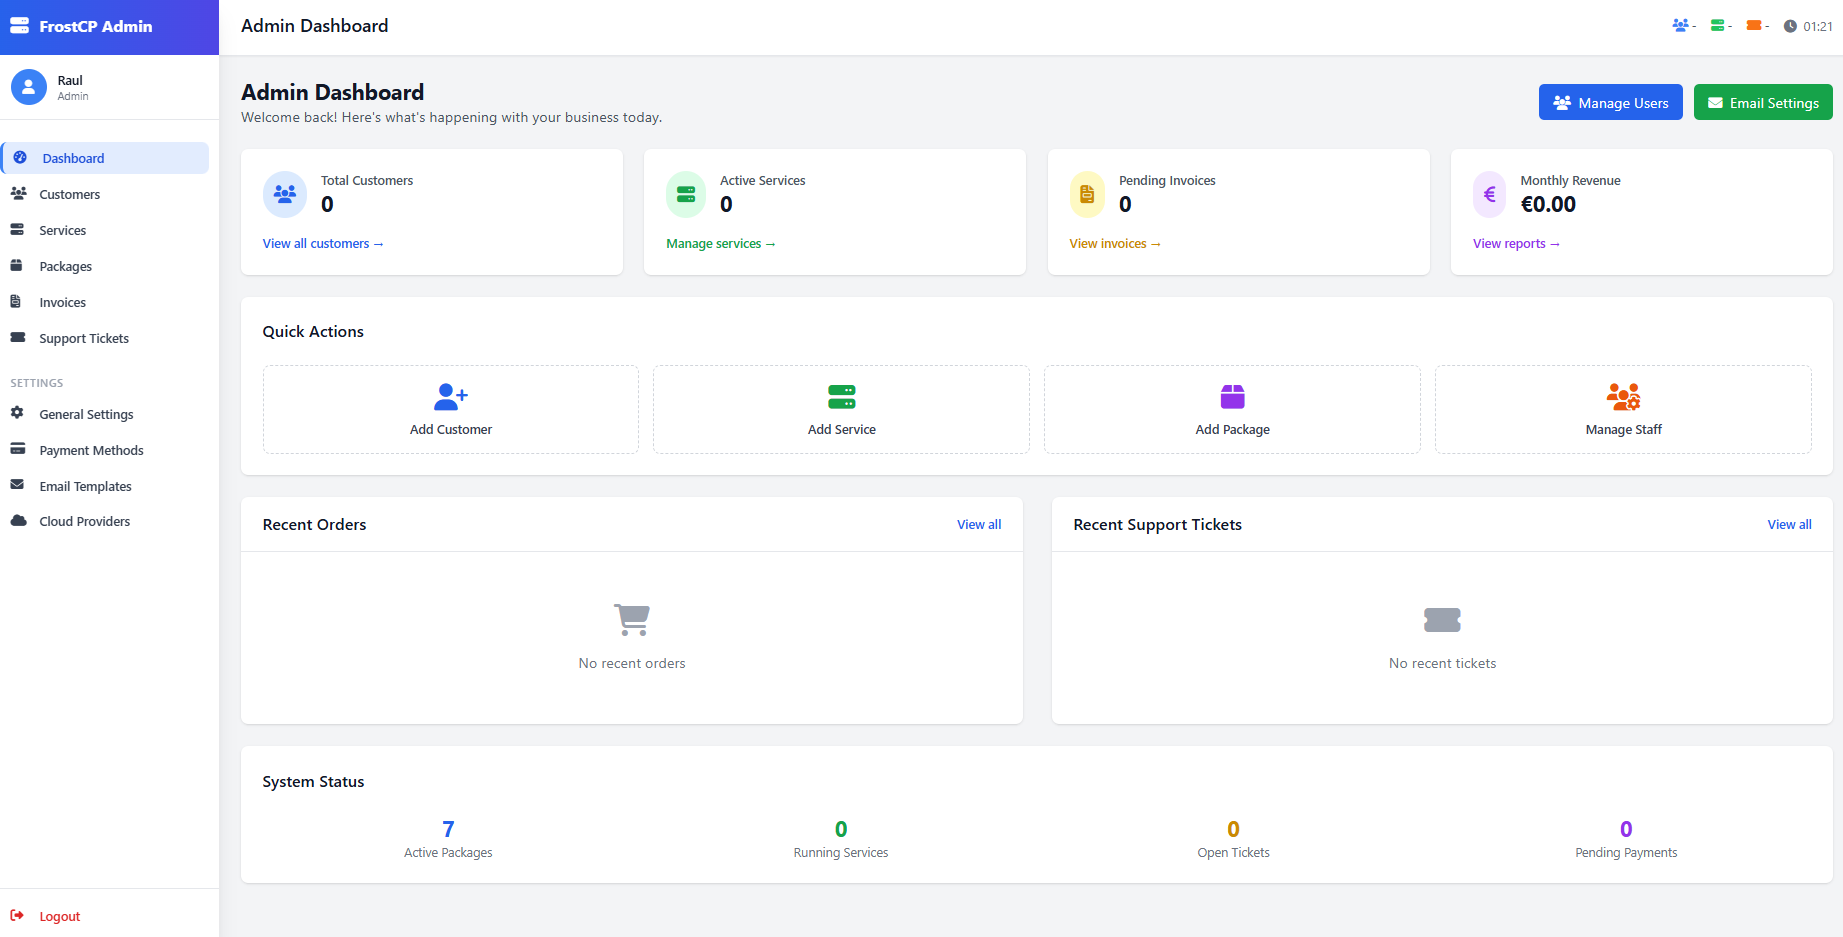Click the Manage Users button

pyautogui.click(x=1611, y=102)
